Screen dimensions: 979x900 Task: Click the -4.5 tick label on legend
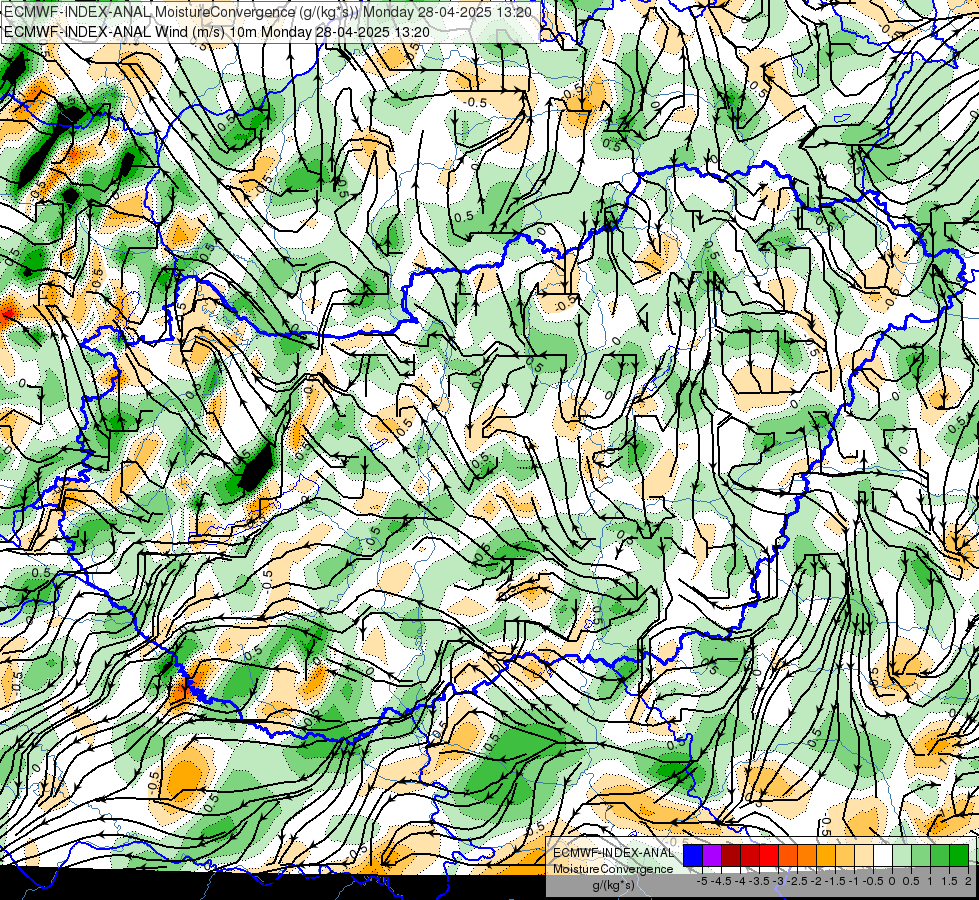(x=719, y=881)
